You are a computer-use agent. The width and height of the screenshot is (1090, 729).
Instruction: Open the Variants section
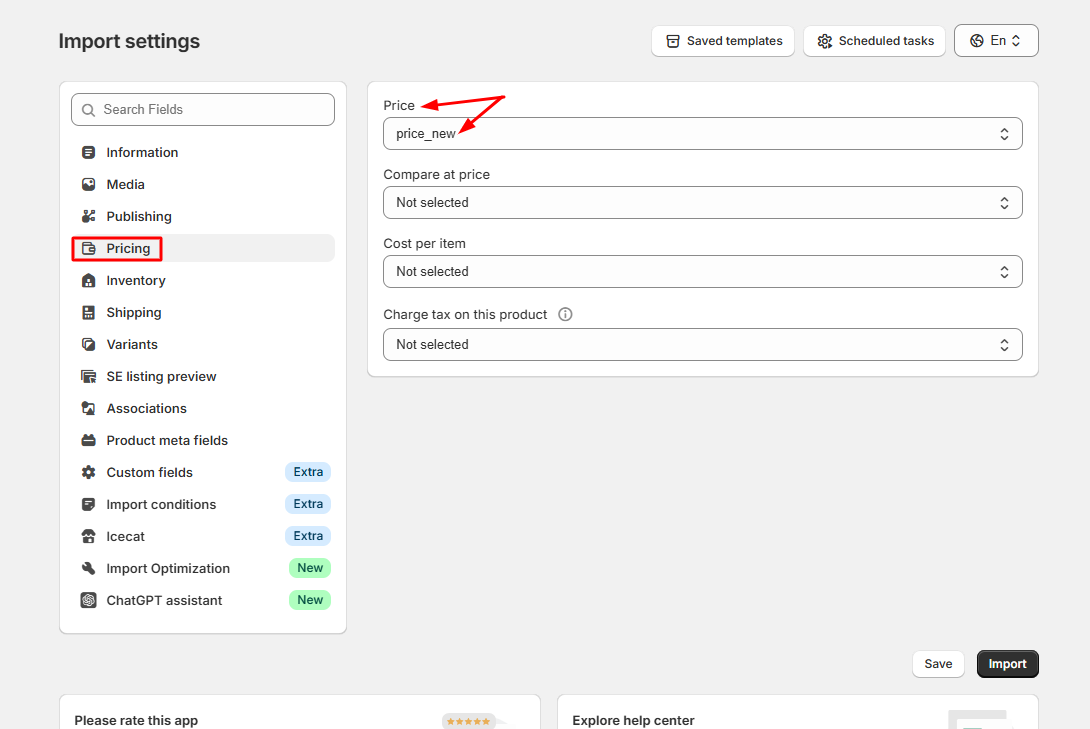point(203,344)
